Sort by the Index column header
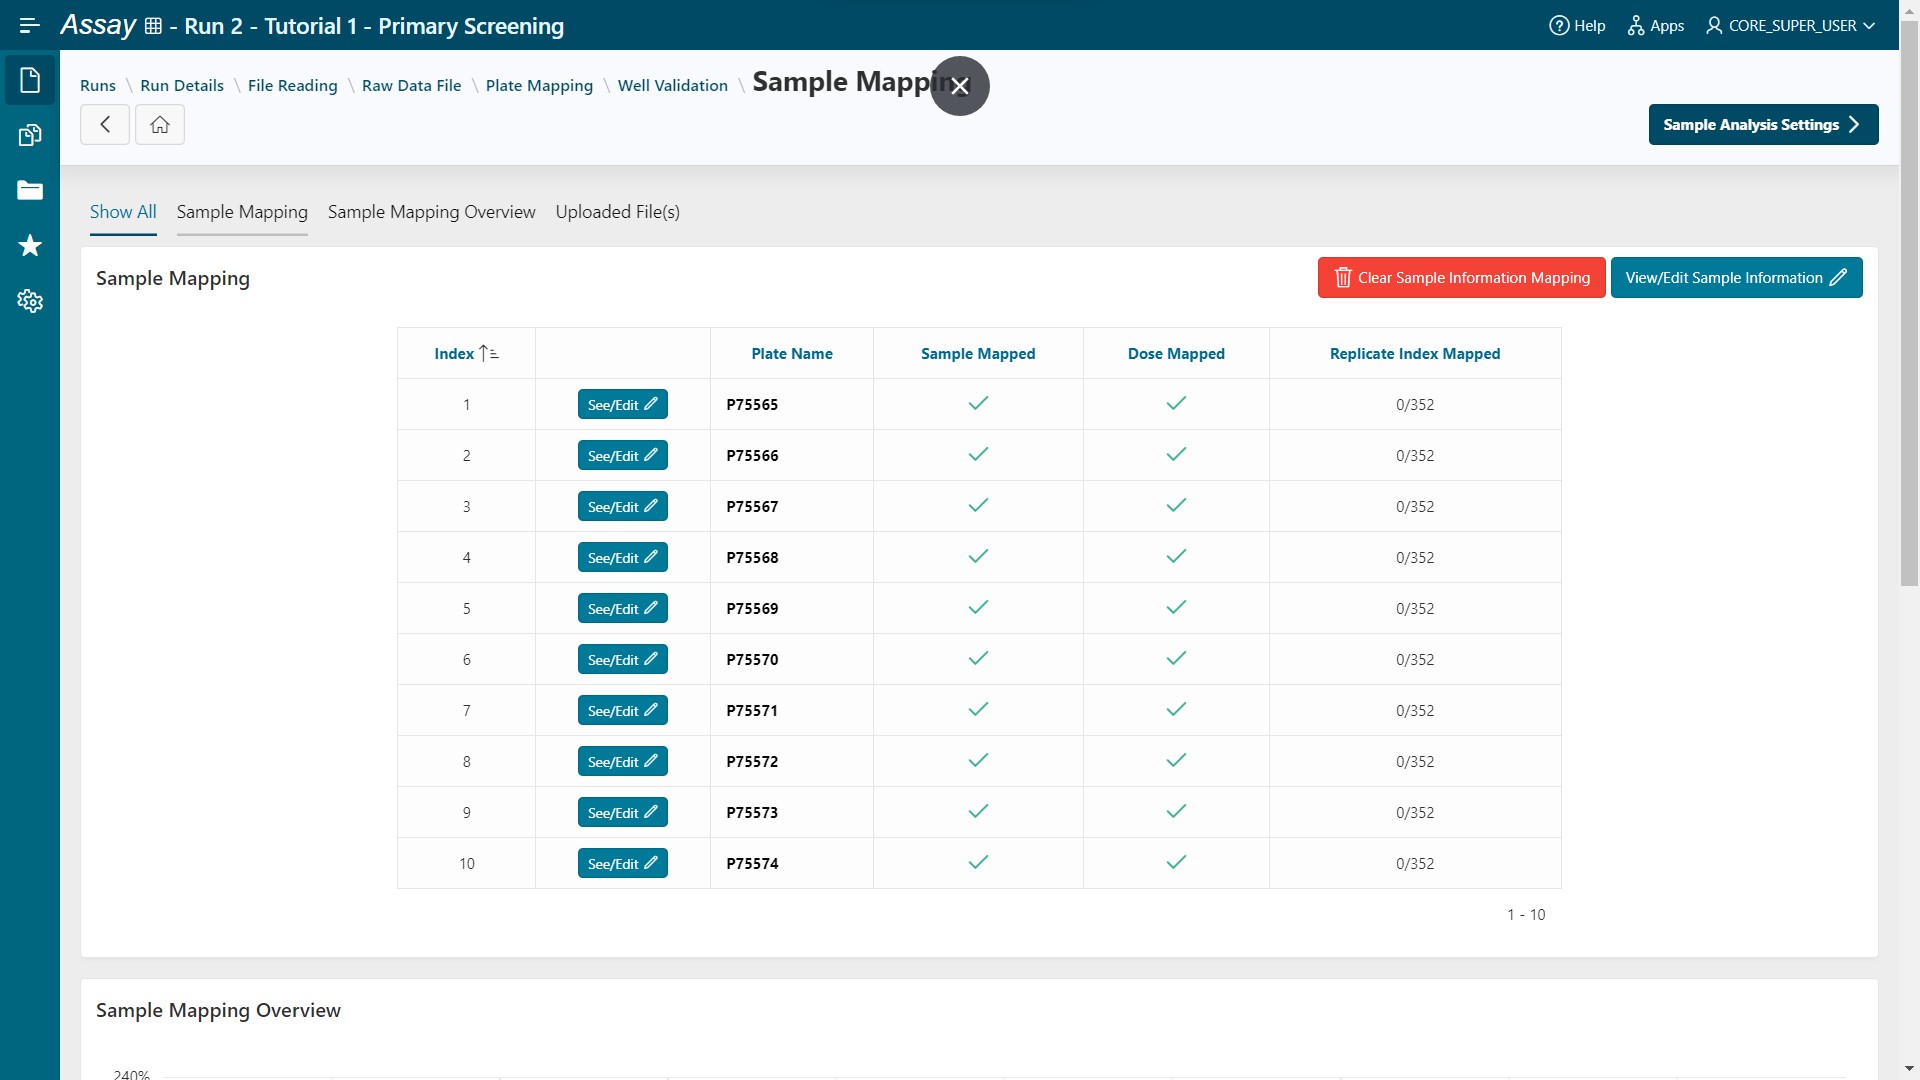 (466, 354)
